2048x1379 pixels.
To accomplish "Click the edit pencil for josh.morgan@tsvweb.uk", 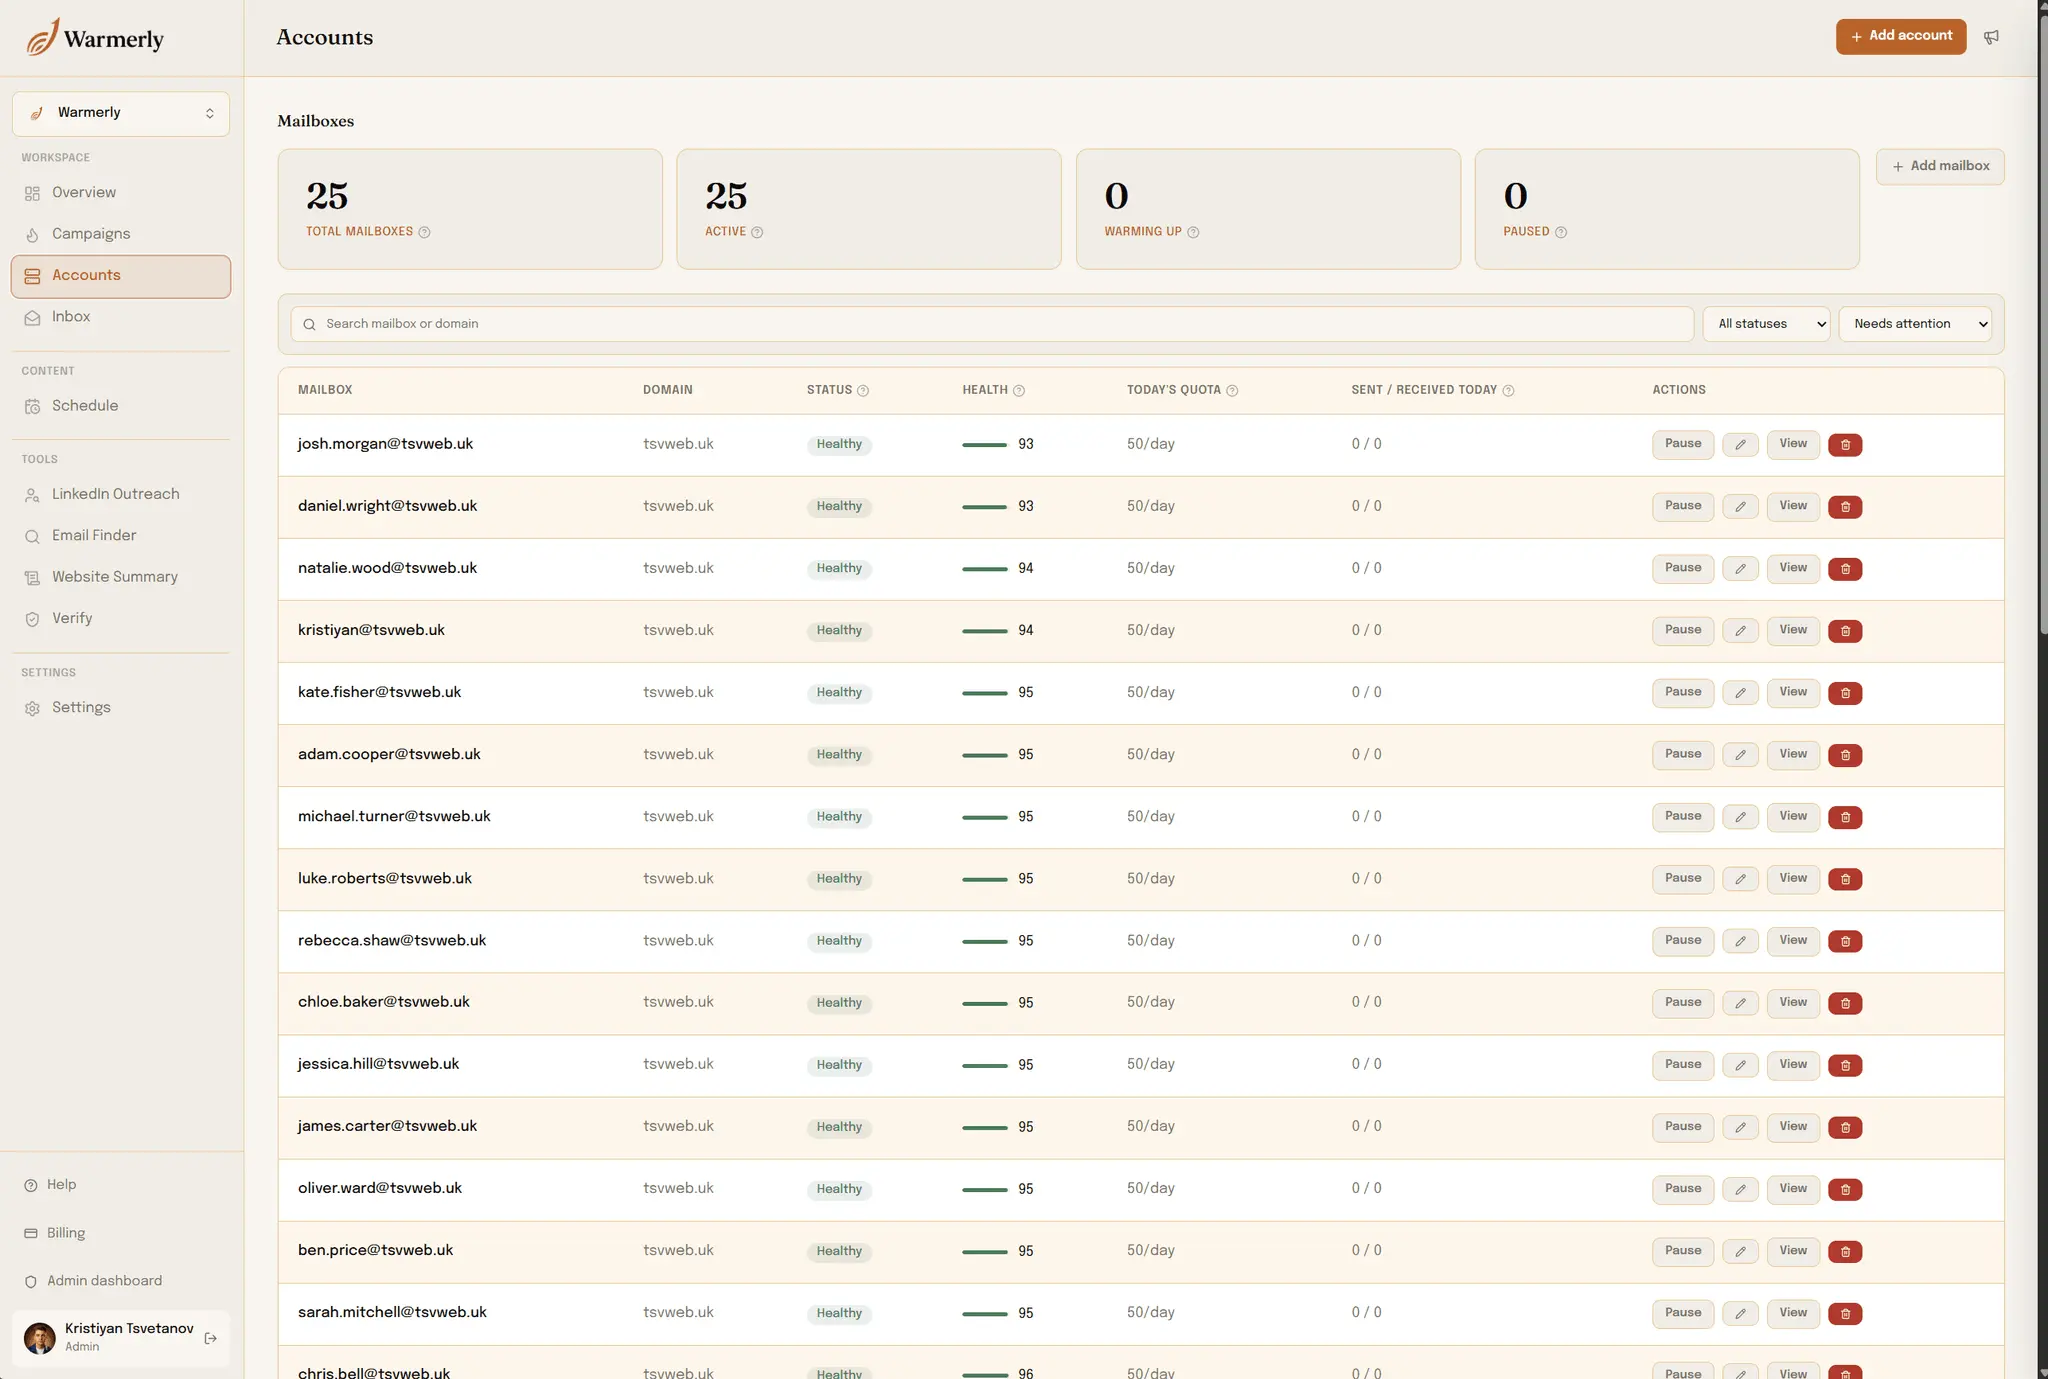I will click(1740, 445).
